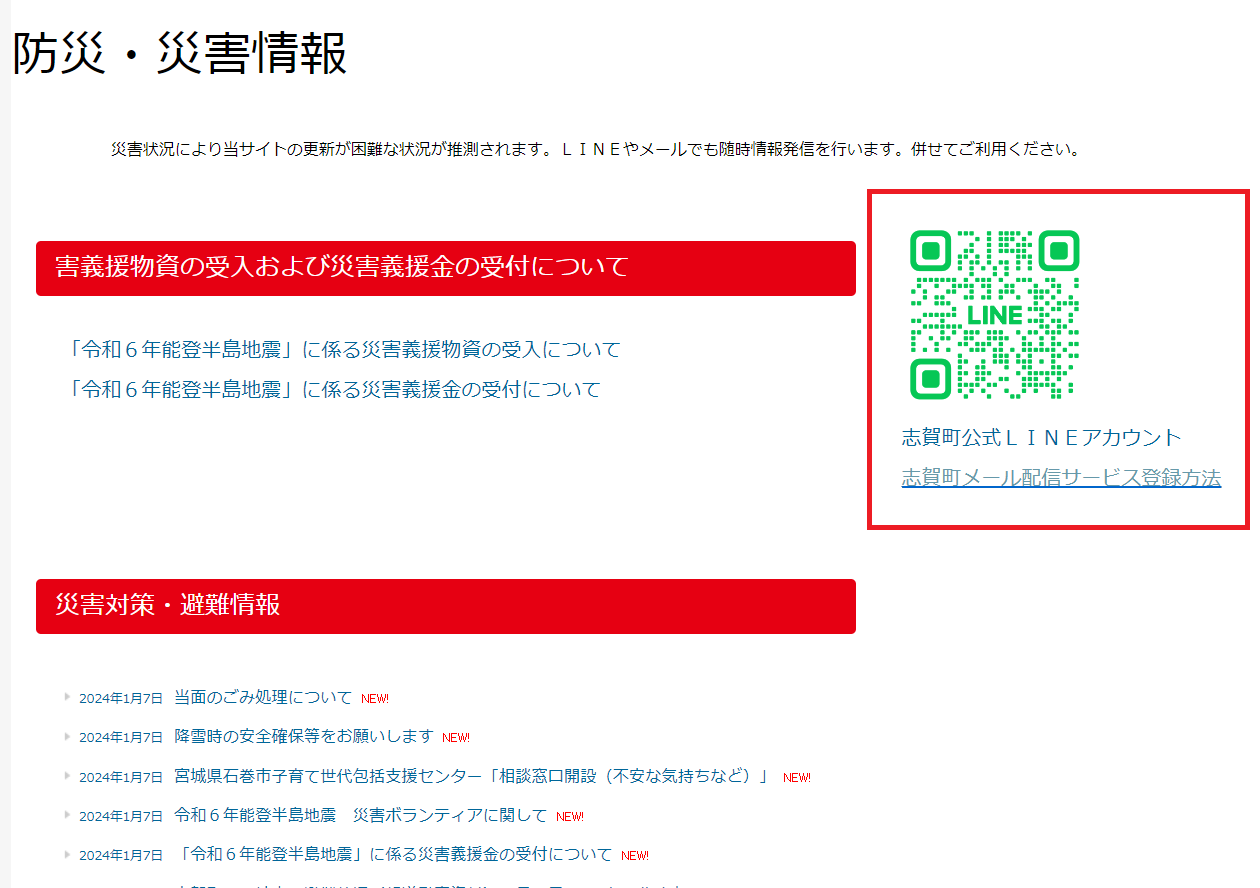
Task: Click the NEW! badge after 相談窓口開設 item
Action: (797, 778)
